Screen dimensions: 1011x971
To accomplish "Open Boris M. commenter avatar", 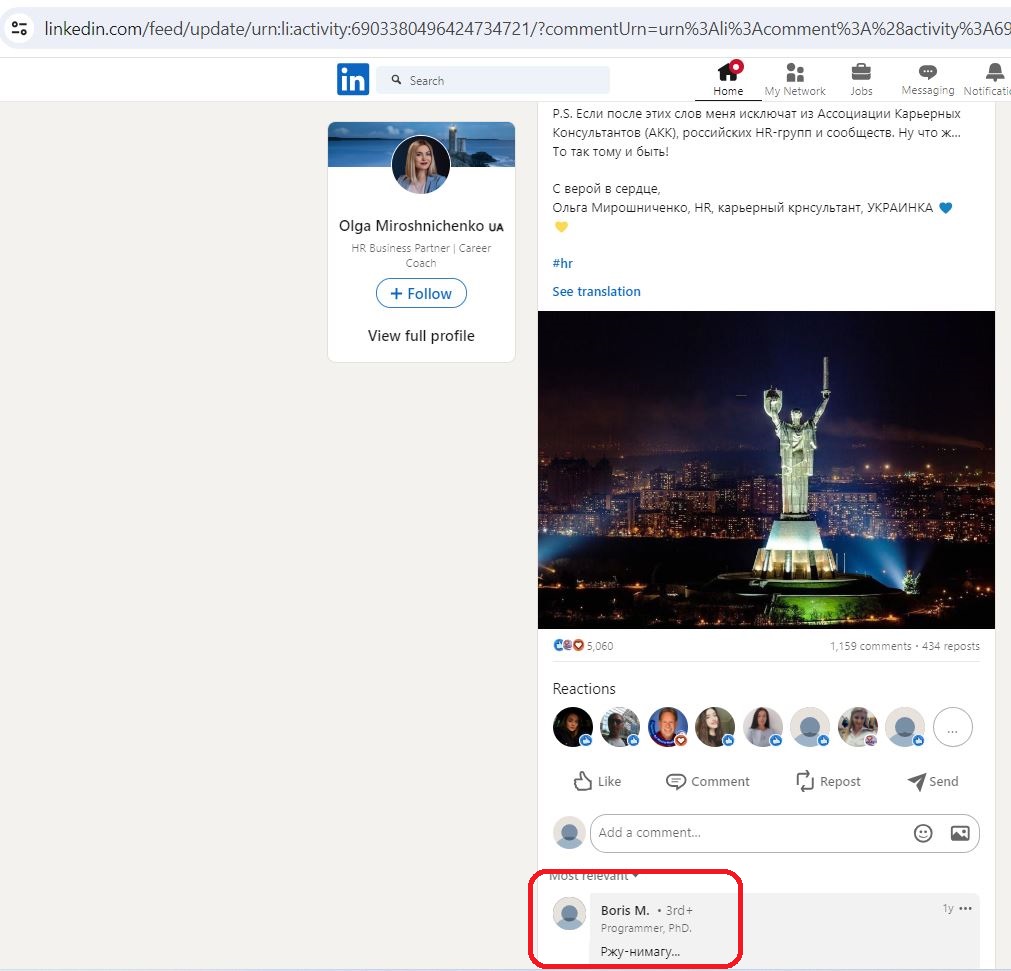I will tap(569, 914).
